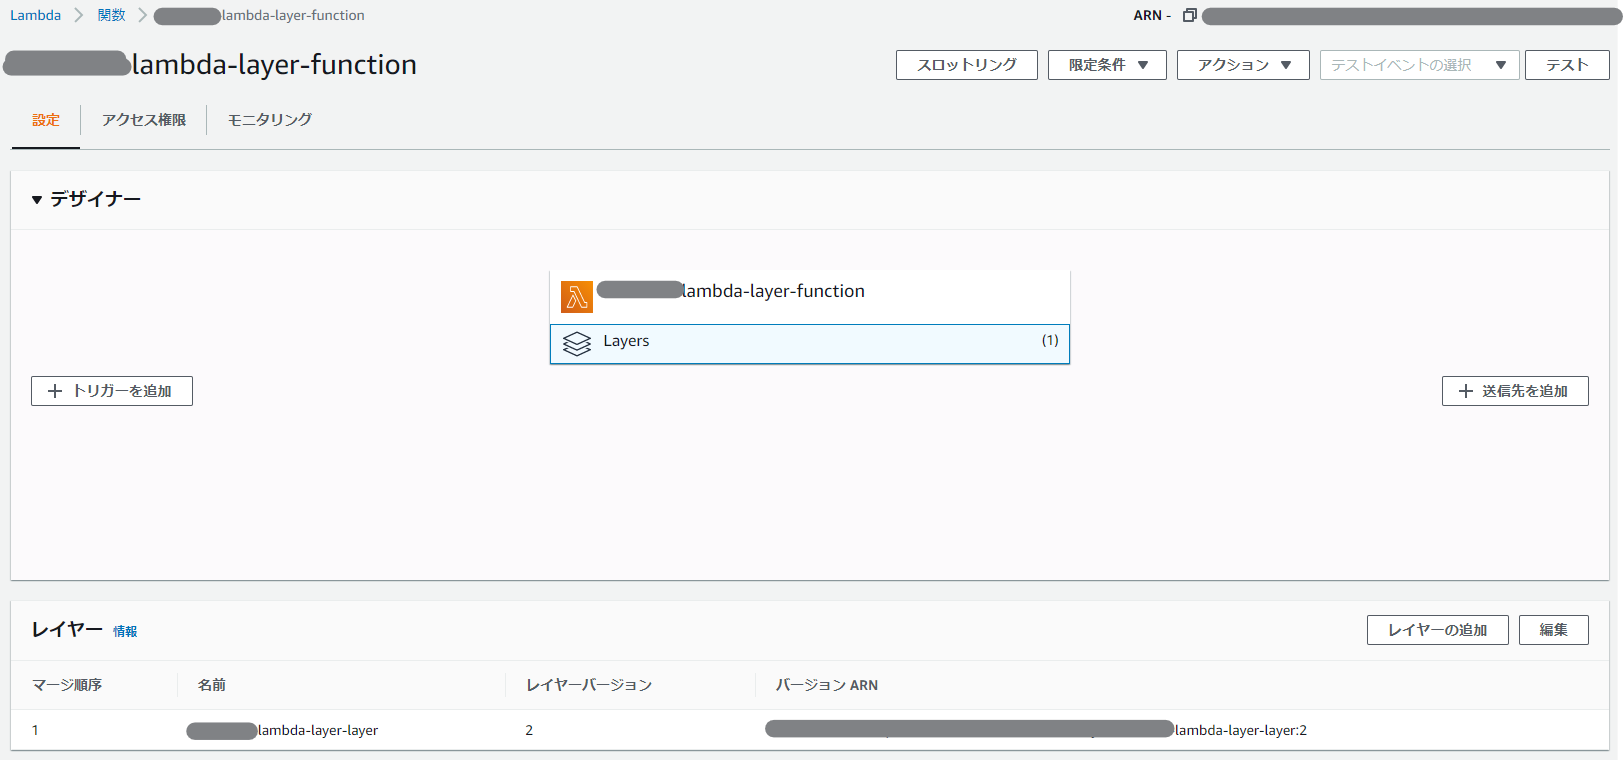Open the アクション dropdown menu

click(x=1243, y=65)
